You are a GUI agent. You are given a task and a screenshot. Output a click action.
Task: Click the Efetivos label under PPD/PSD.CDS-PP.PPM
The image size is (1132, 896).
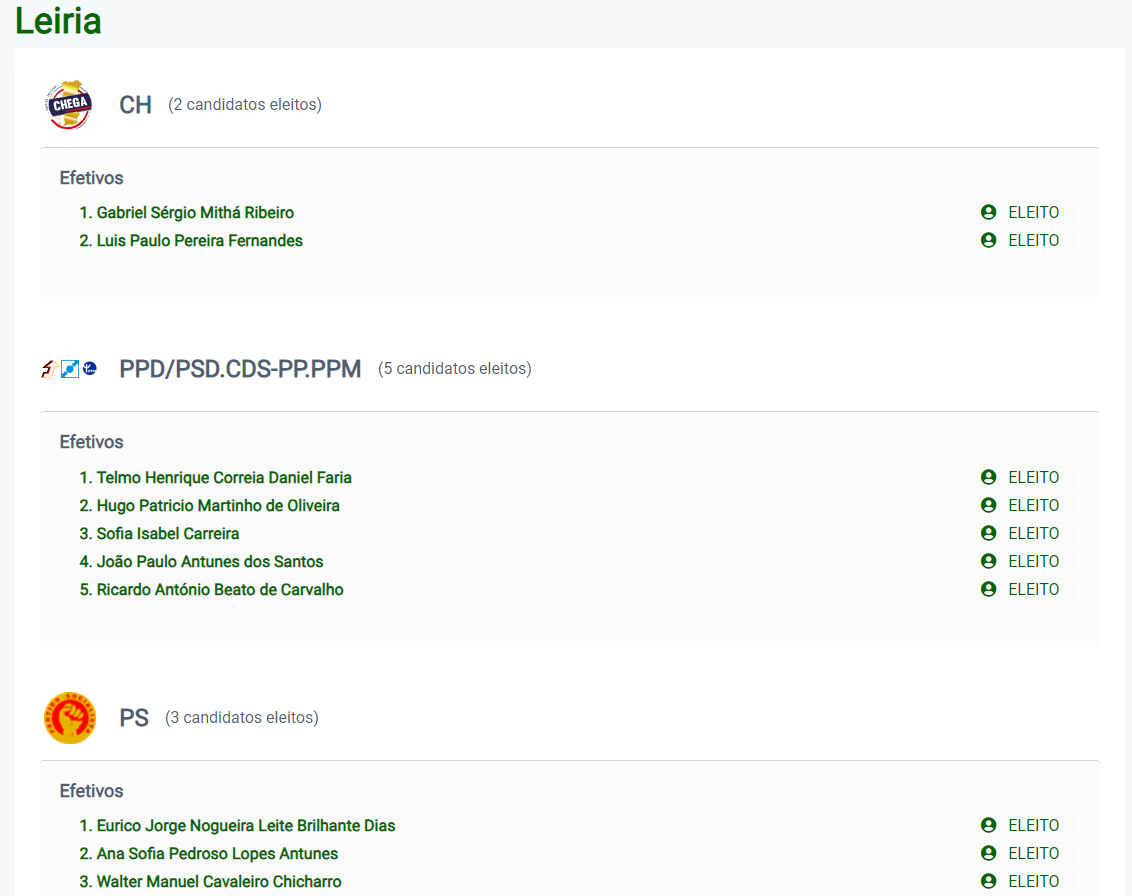pyautogui.click(x=92, y=443)
